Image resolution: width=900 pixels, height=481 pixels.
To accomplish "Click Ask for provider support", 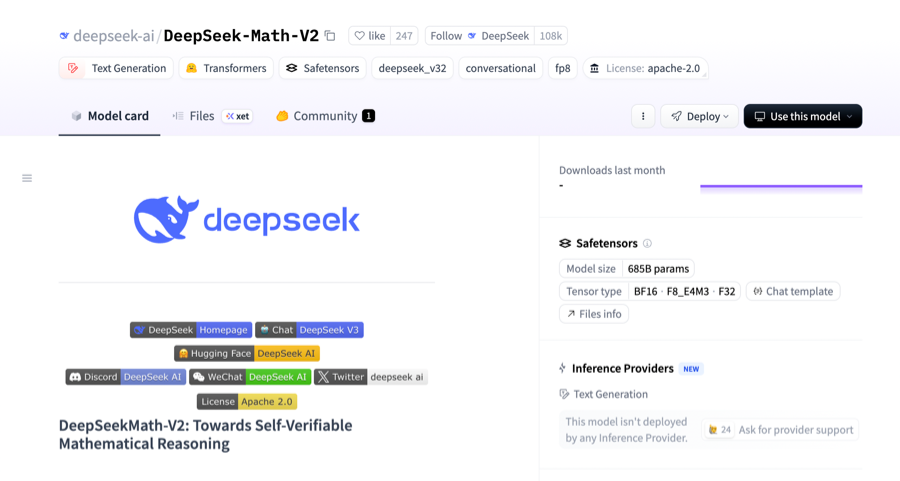I will [x=780, y=430].
